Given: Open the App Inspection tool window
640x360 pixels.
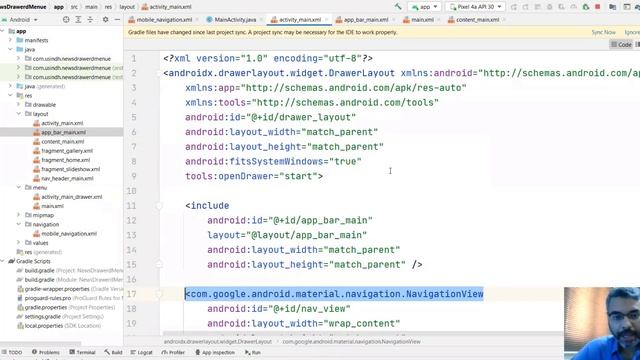Looking at the screenshot, I should (215, 352).
